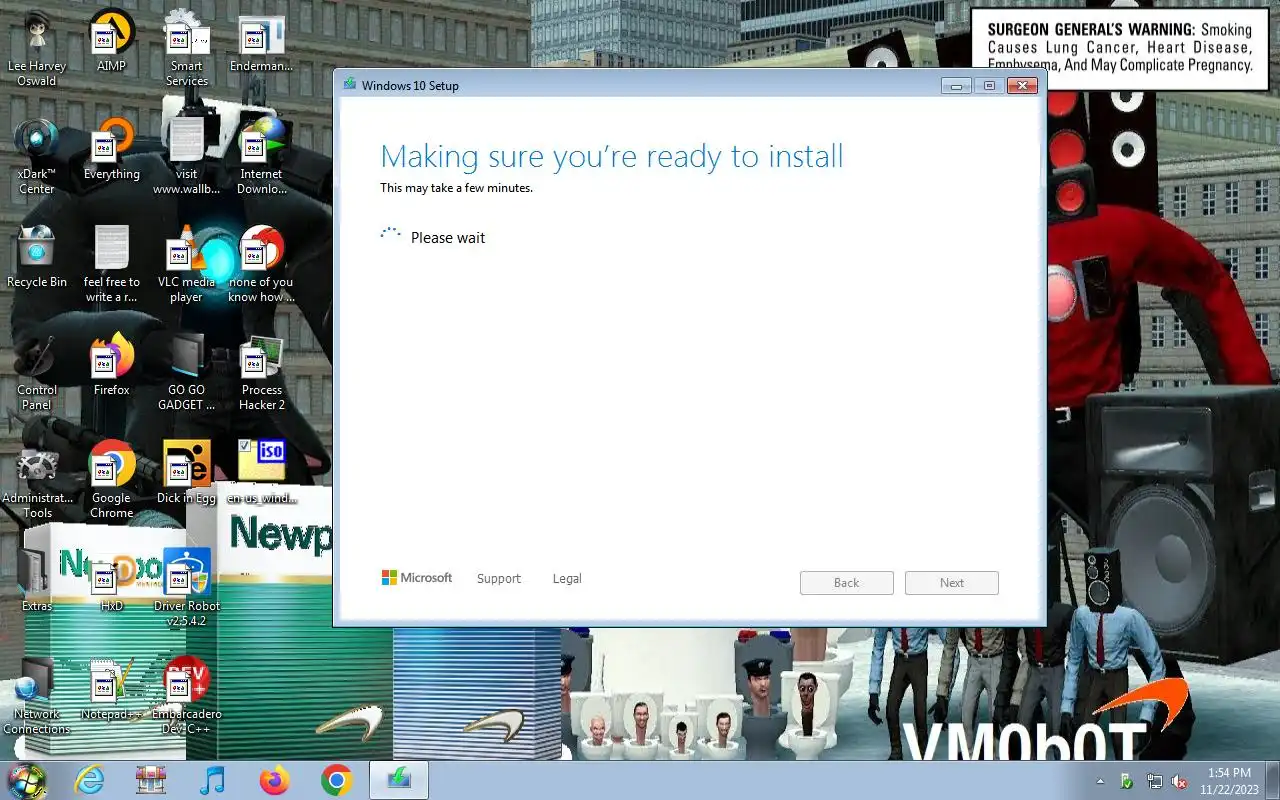Open the AIMP desktop shortcut

point(112,41)
